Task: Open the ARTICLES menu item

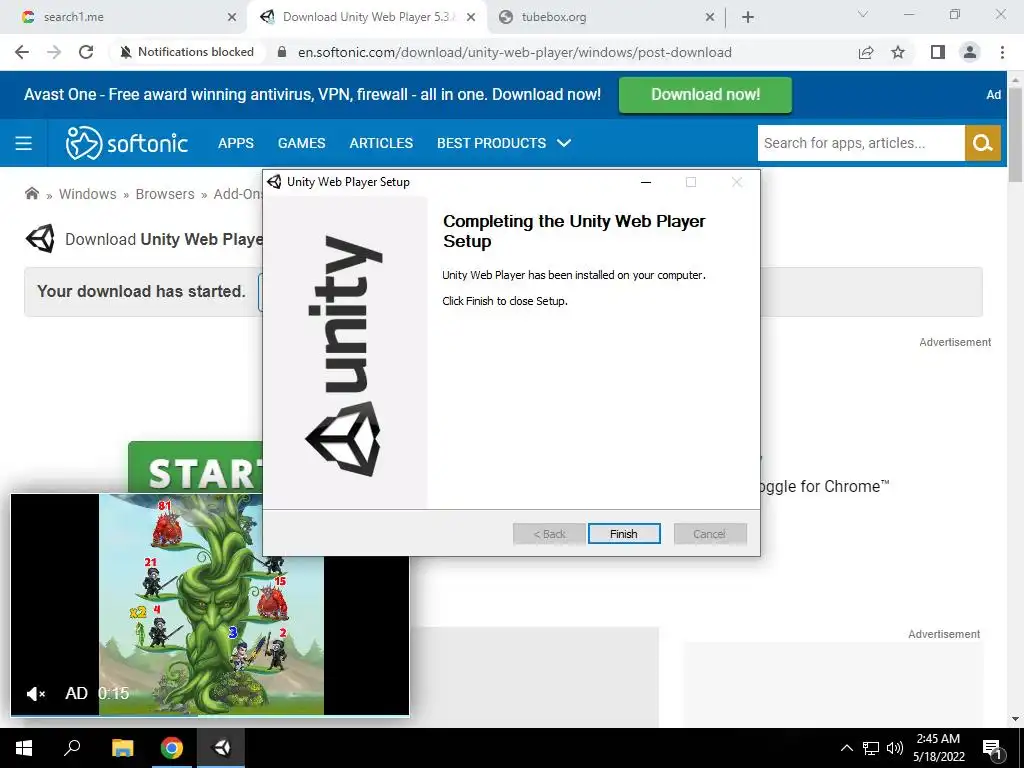Action: click(381, 143)
